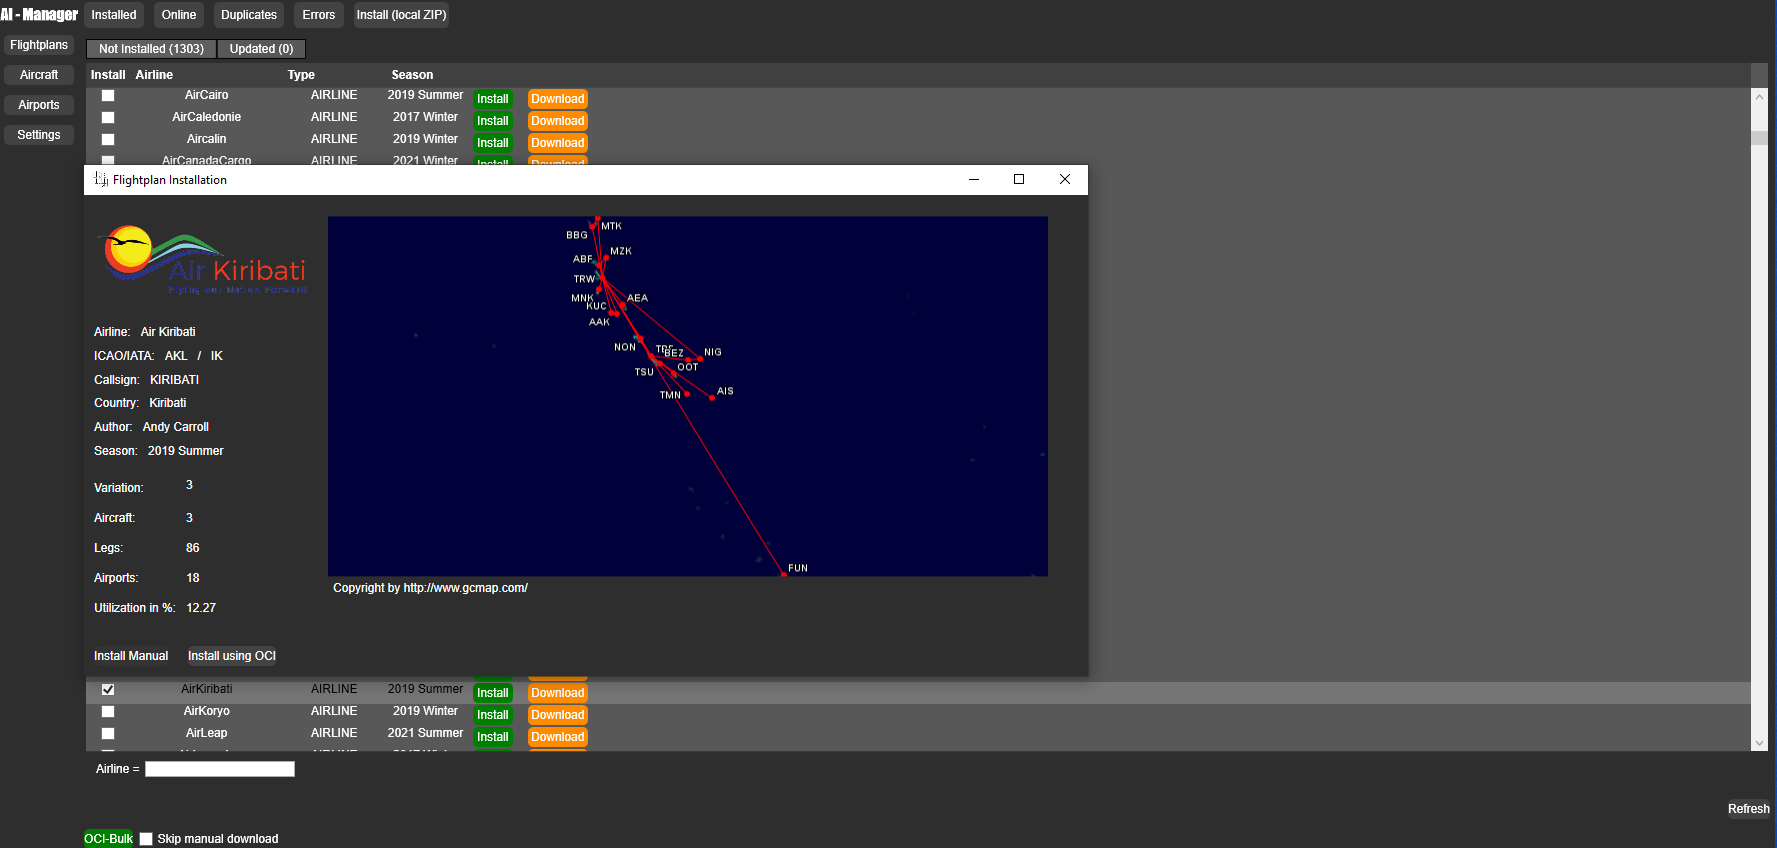Click the FUN airport label on map
Viewport: 1777px width, 848px height.
tap(798, 568)
